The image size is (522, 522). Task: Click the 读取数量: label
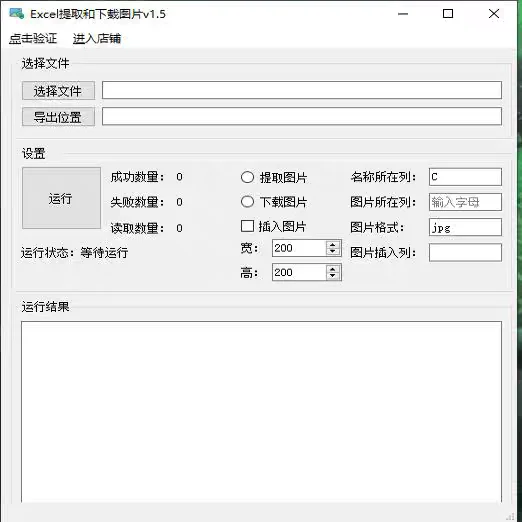(137, 228)
